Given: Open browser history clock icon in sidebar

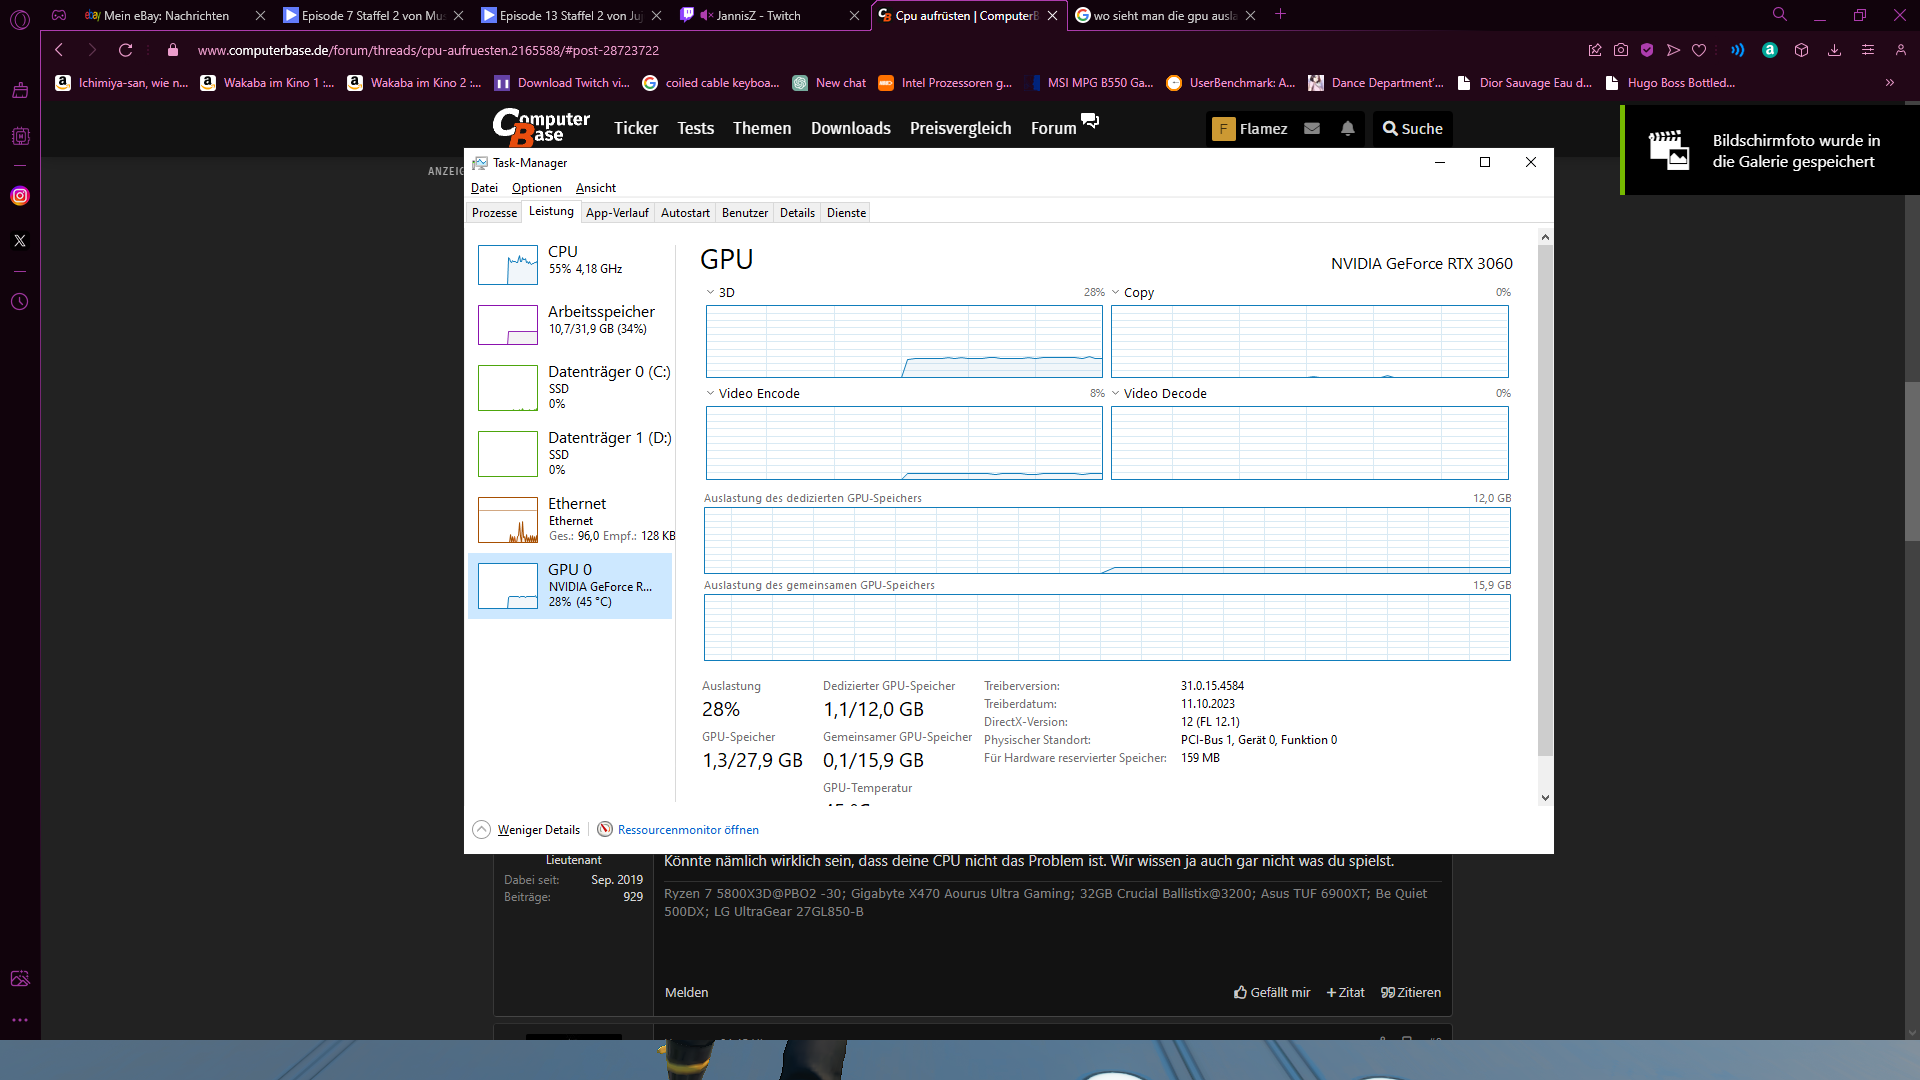Looking at the screenshot, I should click(x=20, y=302).
